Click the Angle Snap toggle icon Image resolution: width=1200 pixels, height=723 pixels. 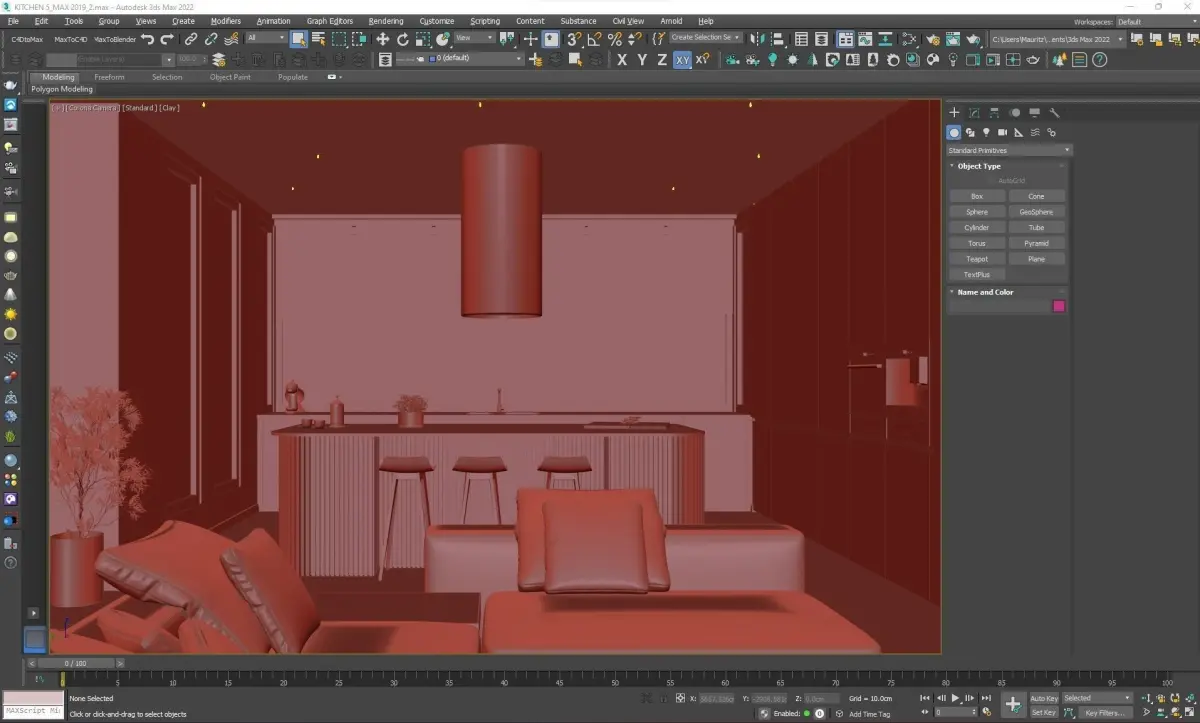[594, 39]
